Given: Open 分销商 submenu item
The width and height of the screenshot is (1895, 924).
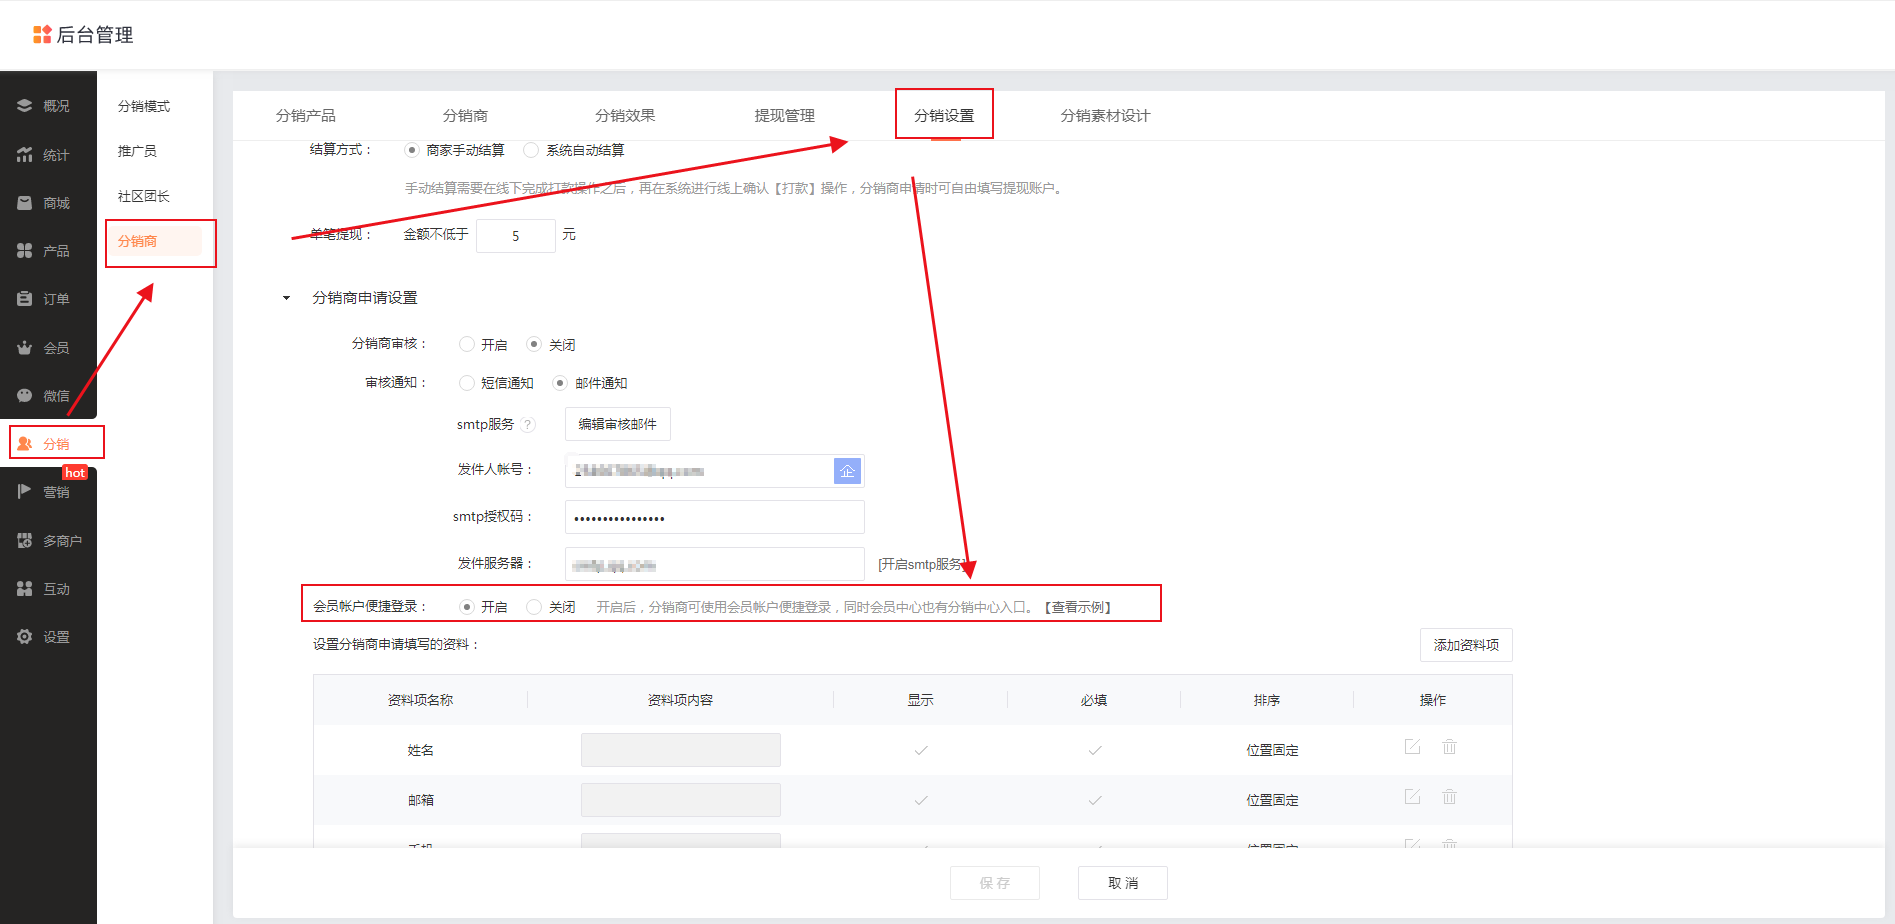Looking at the screenshot, I should tap(155, 241).
